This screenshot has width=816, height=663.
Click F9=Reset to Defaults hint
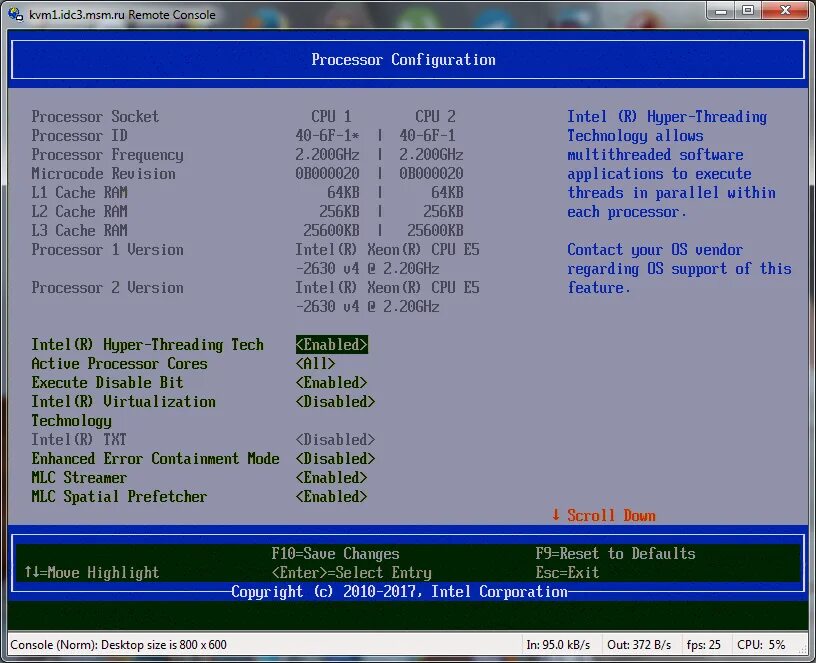615,554
